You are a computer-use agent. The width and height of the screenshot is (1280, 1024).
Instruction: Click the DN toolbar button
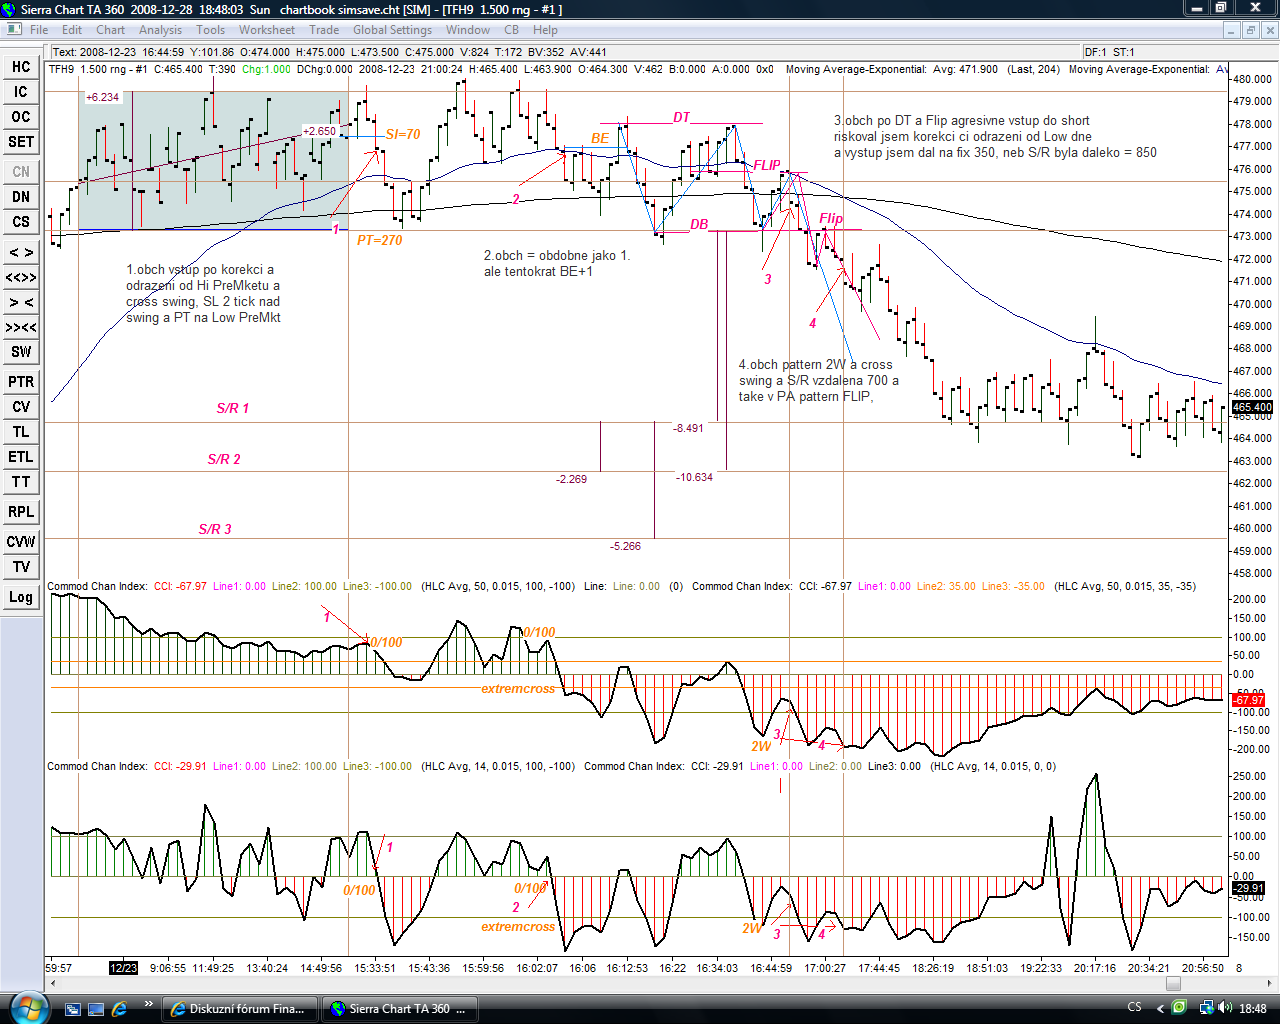[21, 197]
